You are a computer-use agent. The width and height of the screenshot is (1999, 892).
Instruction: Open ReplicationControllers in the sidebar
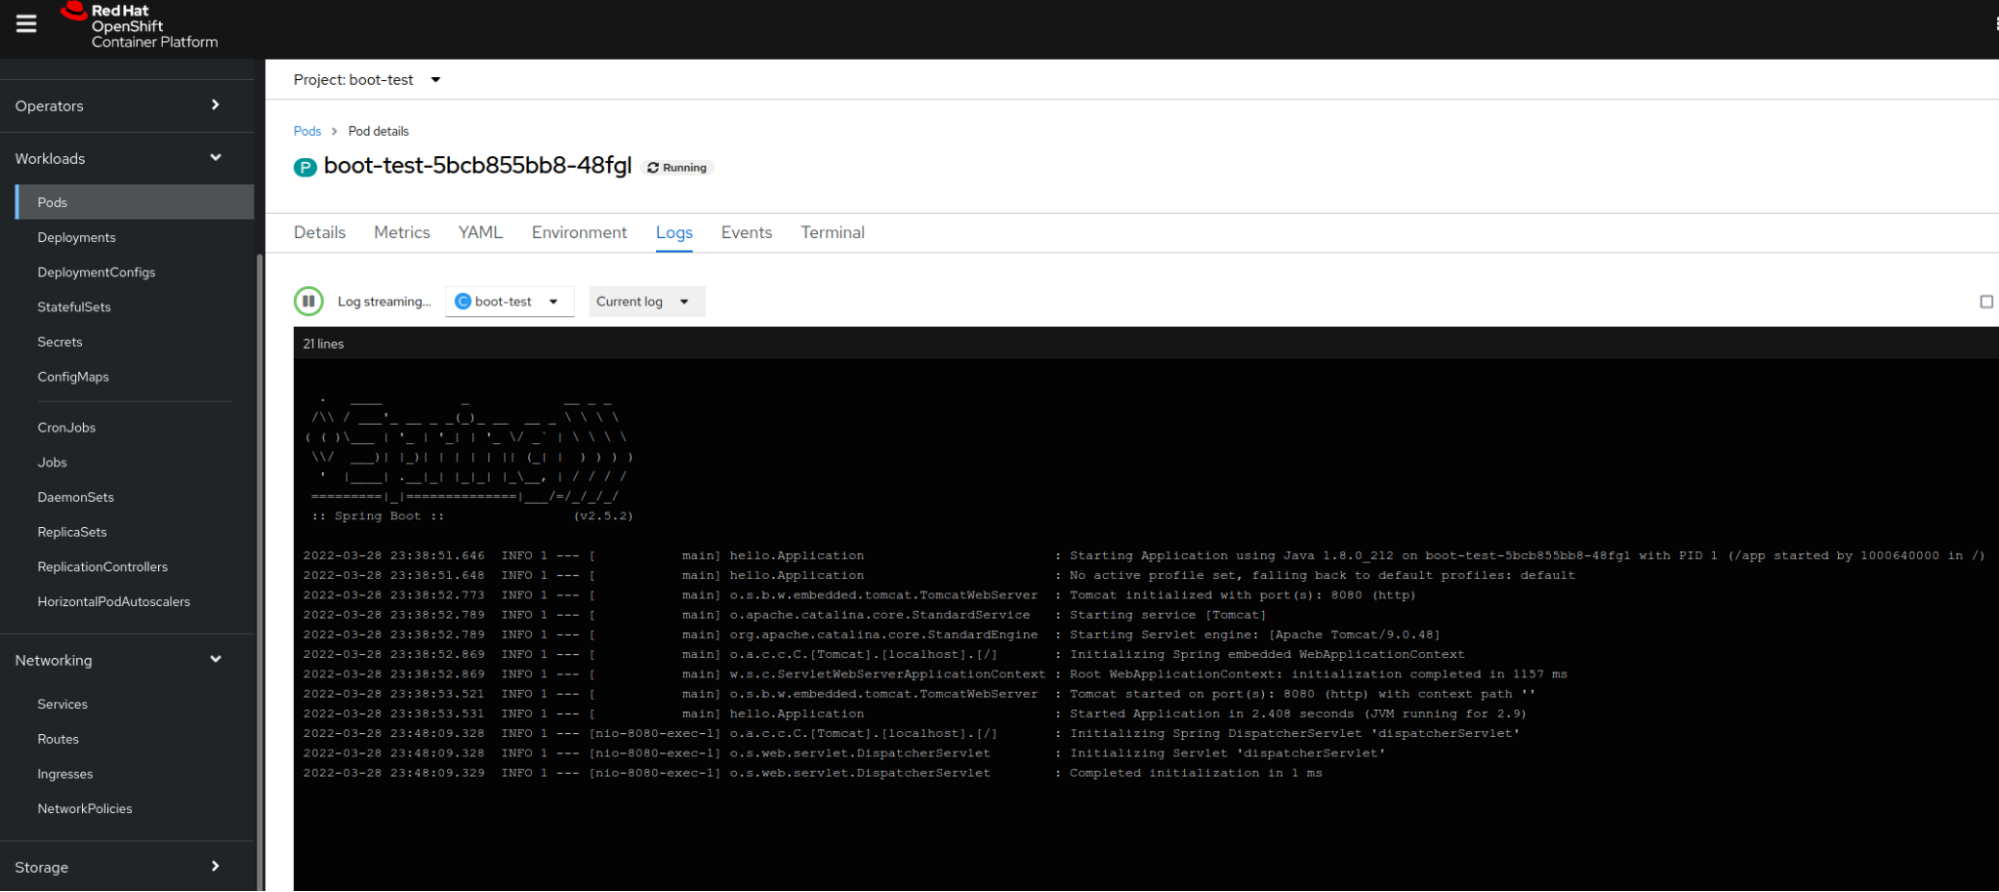click(103, 567)
